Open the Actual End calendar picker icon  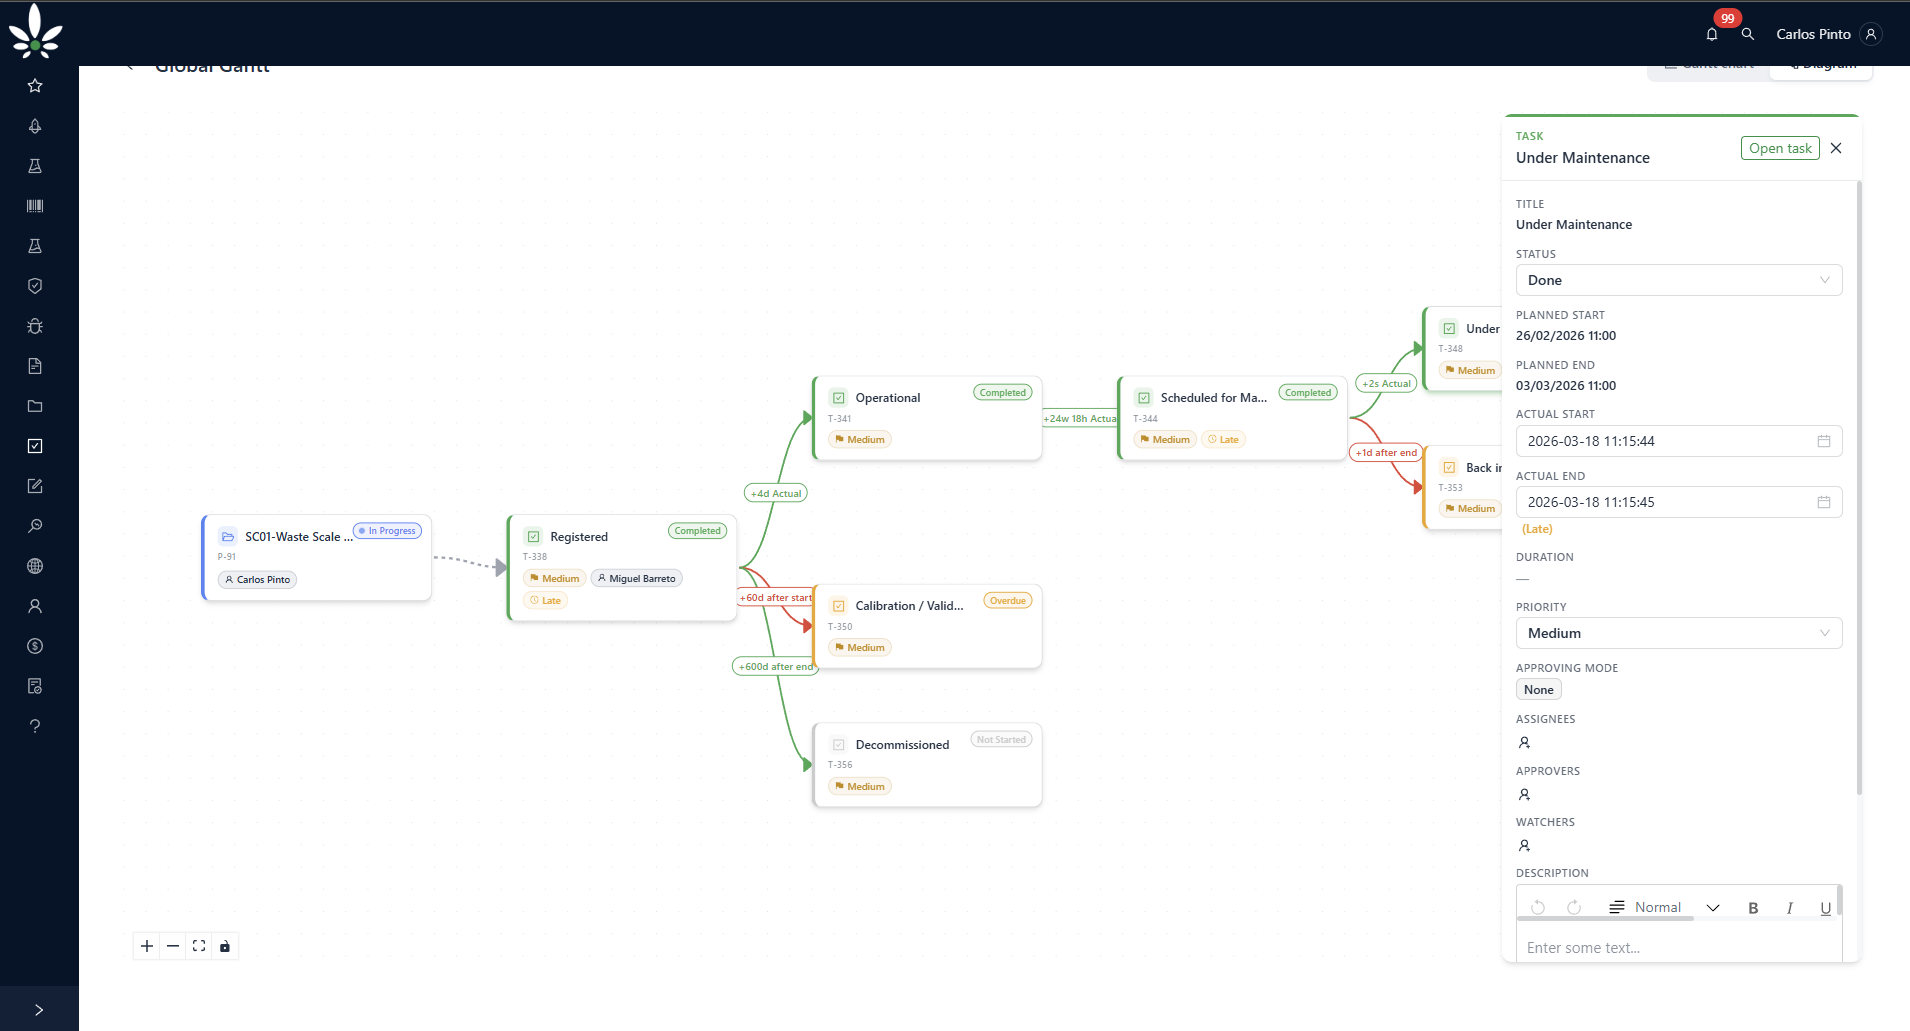[1824, 502]
